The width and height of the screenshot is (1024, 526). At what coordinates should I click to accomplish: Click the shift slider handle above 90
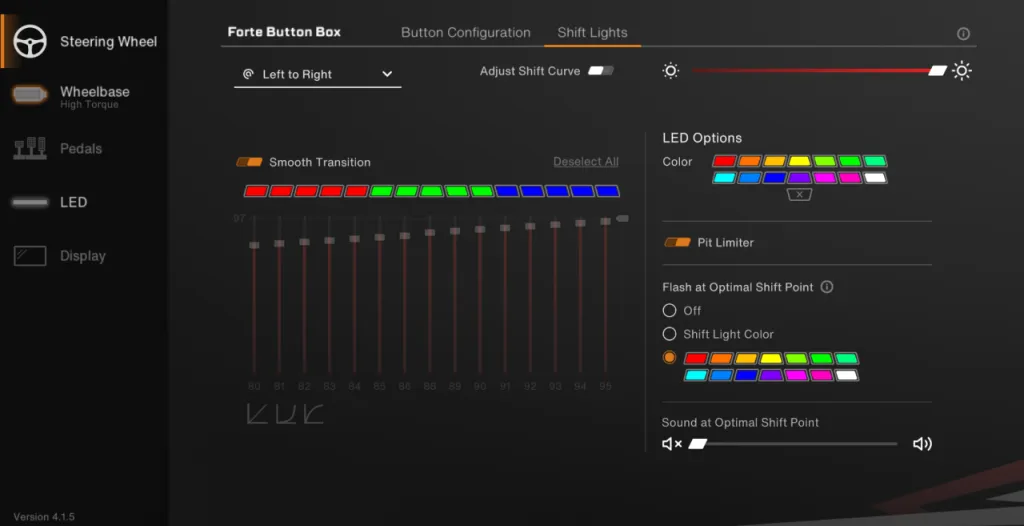click(x=480, y=229)
